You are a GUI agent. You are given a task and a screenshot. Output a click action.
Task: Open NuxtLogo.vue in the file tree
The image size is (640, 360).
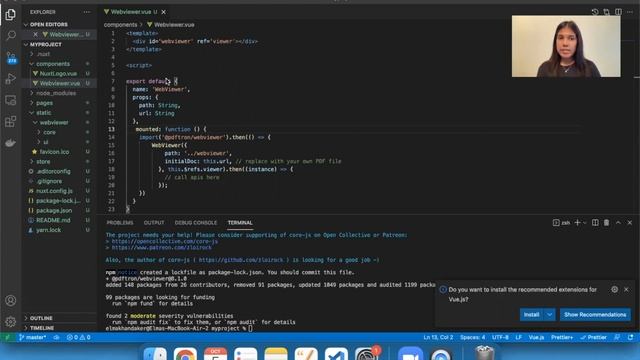(x=58, y=73)
